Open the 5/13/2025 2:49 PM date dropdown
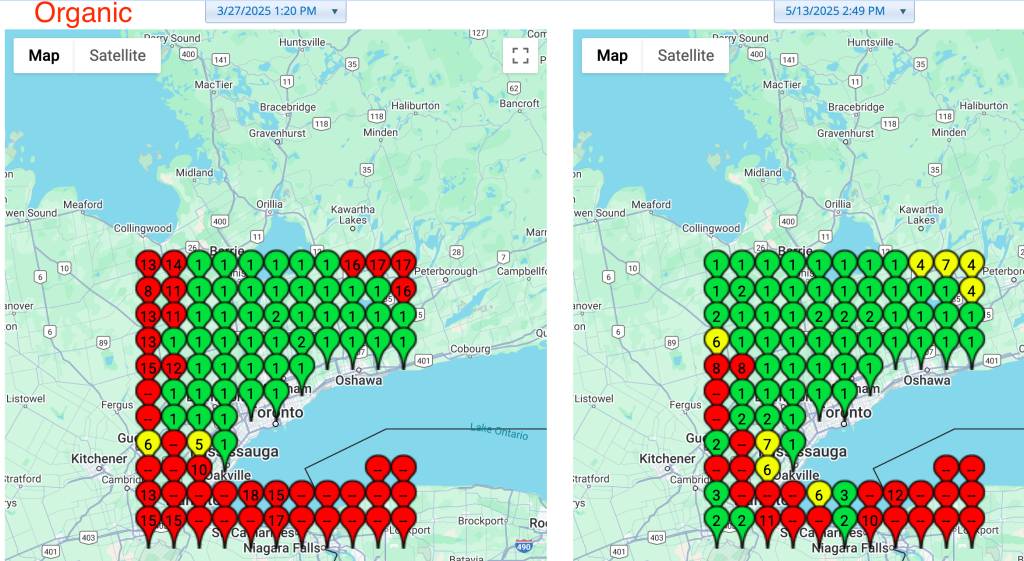The image size is (1024, 561). pyautogui.click(x=843, y=11)
